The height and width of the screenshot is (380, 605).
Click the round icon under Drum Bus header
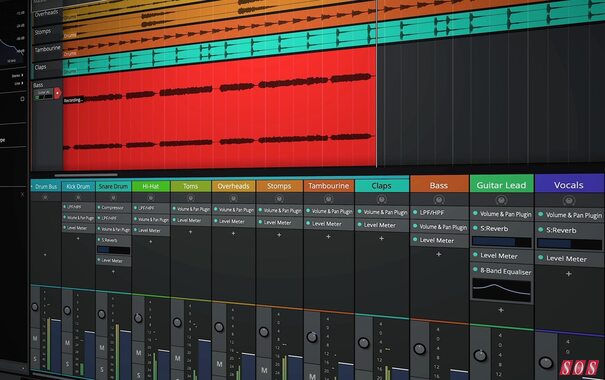45,197
